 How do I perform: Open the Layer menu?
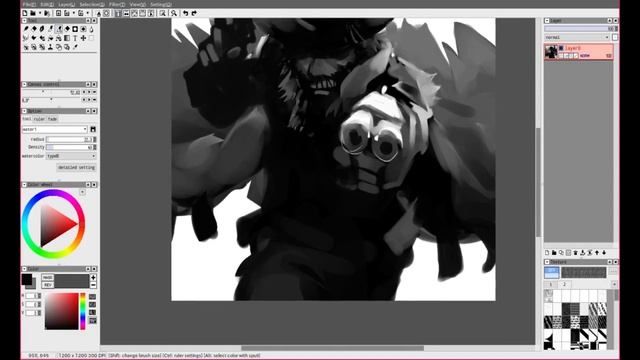click(x=67, y=4)
